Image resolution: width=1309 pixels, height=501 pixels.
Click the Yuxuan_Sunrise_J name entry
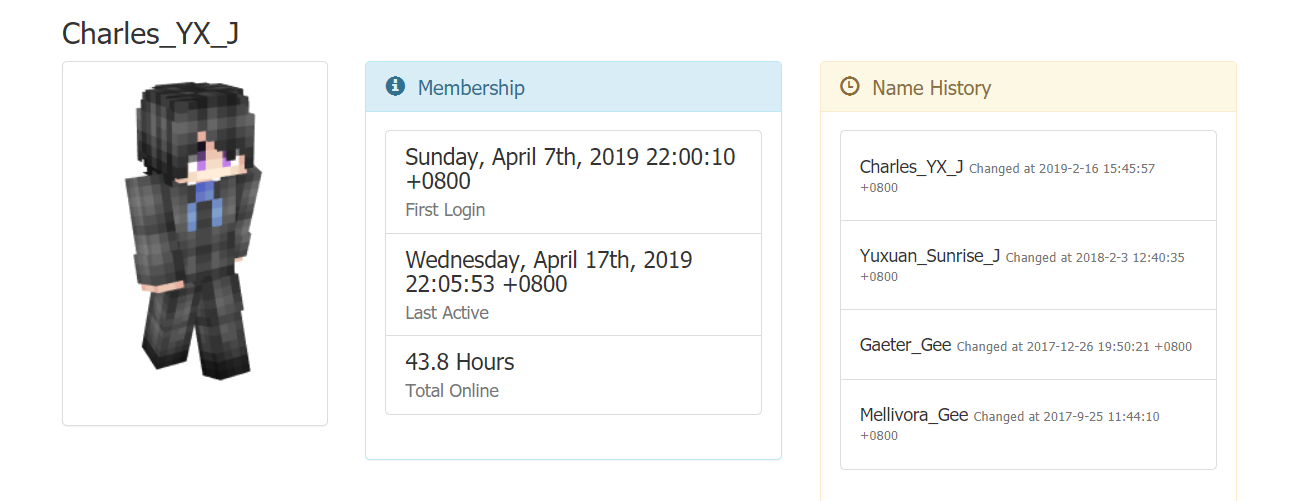click(x=930, y=256)
